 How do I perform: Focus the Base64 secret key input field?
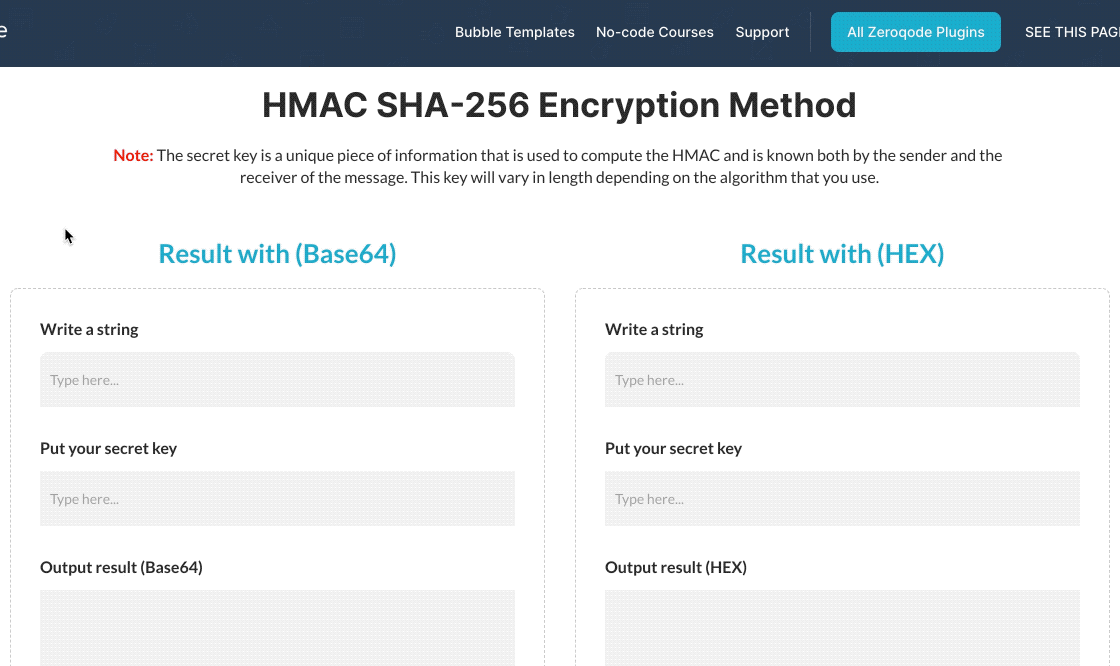277,499
